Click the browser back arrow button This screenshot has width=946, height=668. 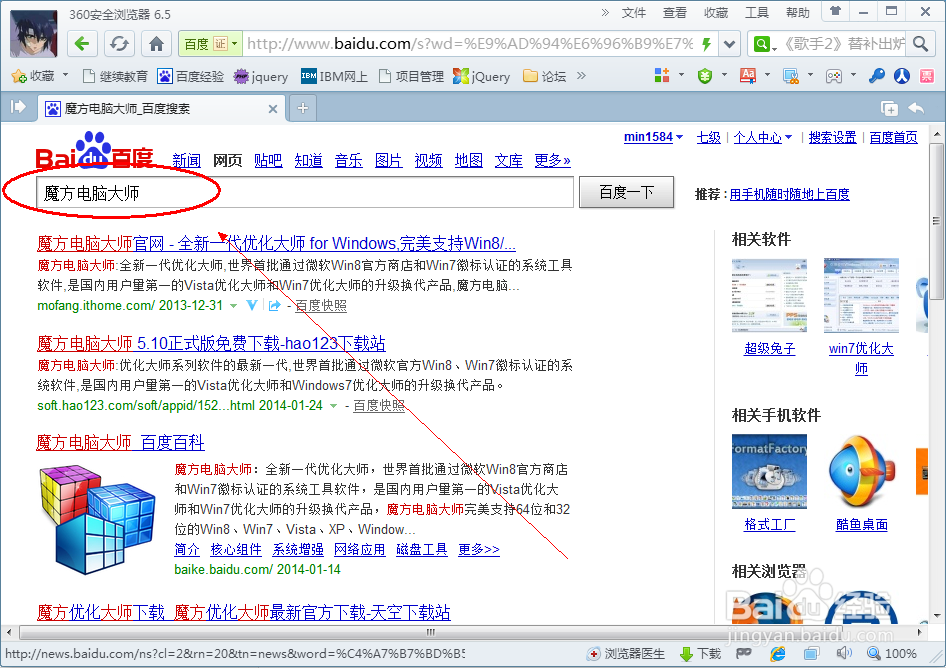click(x=82, y=43)
